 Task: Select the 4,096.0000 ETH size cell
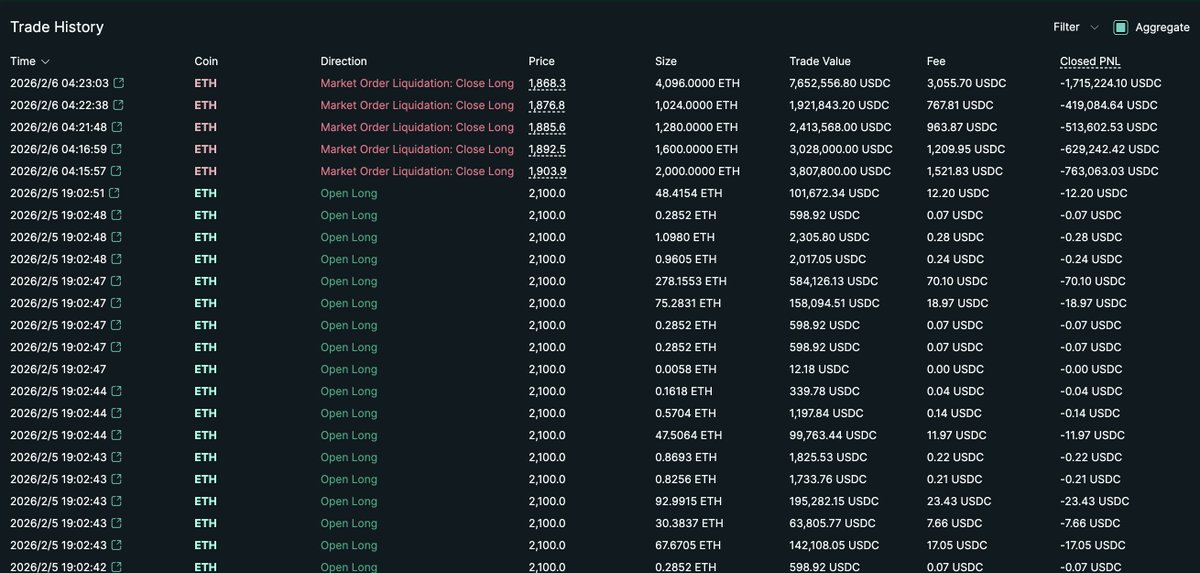point(696,83)
